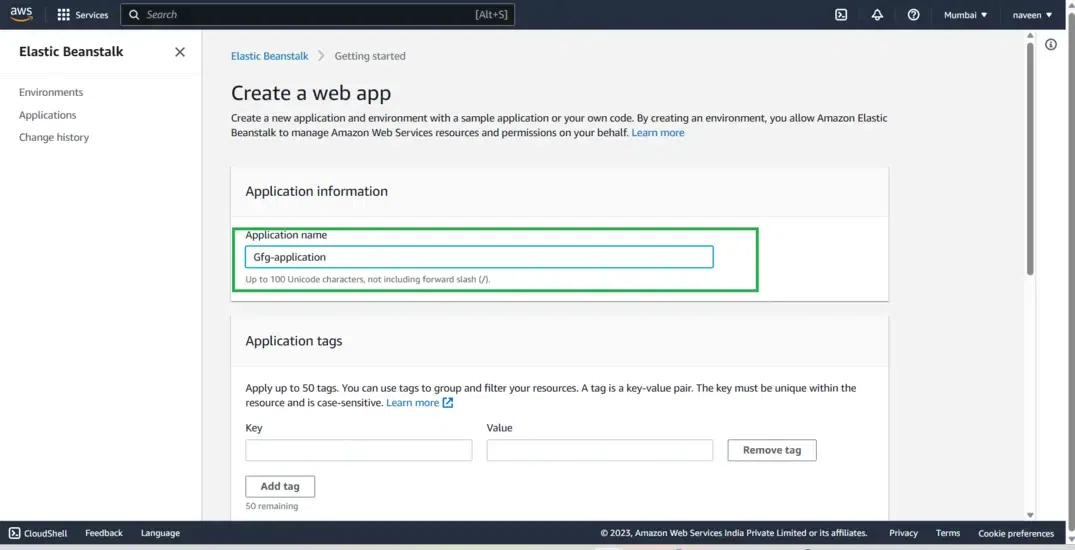Open Language in the footer
This screenshot has height=550, width=1075.
pyautogui.click(x=160, y=533)
